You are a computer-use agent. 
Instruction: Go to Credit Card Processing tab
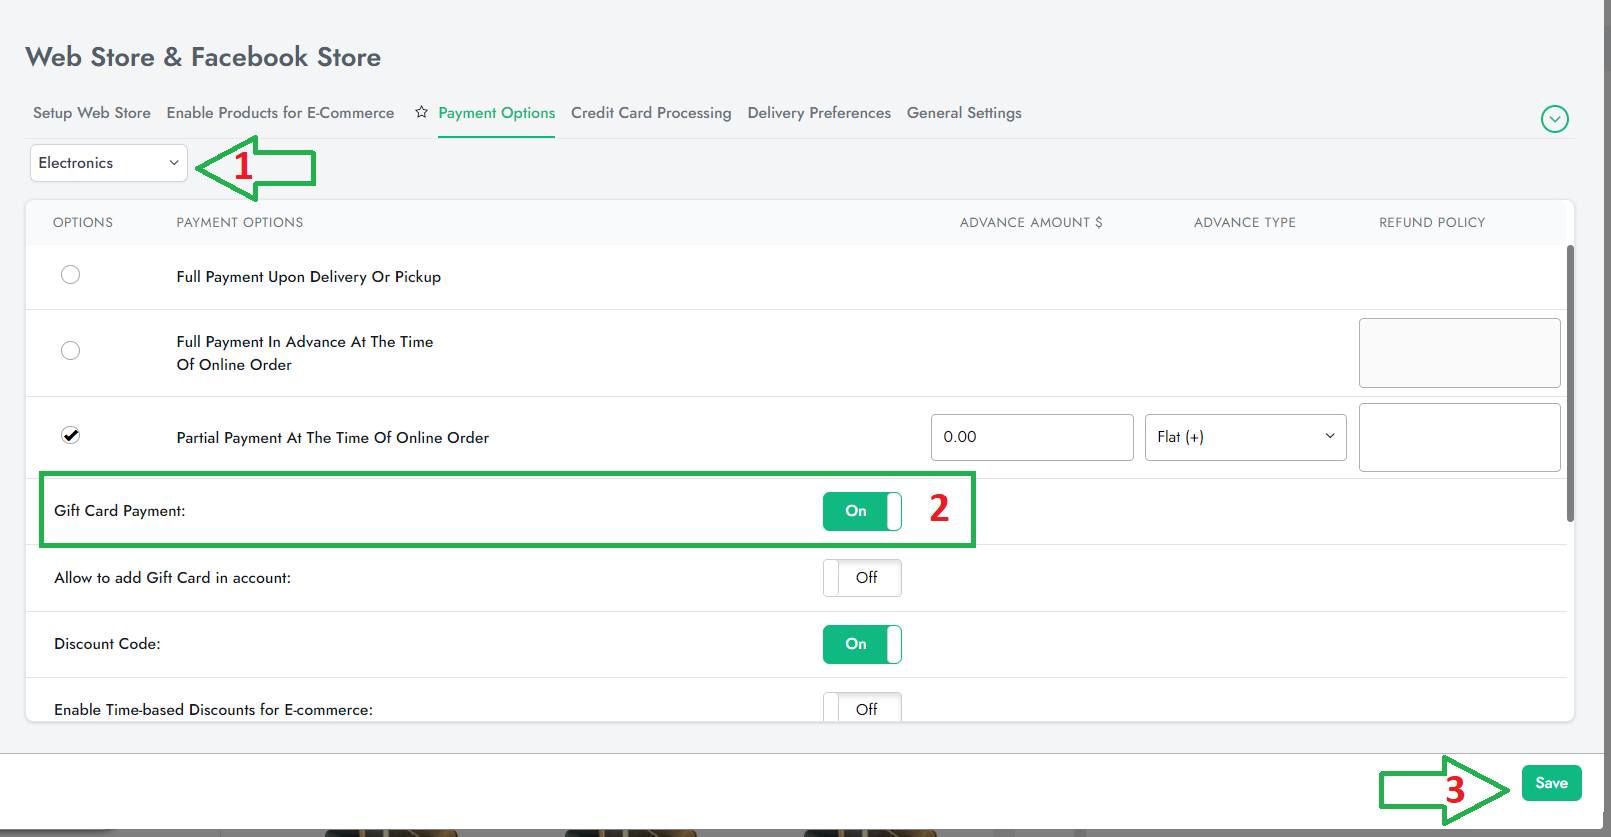[651, 113]
